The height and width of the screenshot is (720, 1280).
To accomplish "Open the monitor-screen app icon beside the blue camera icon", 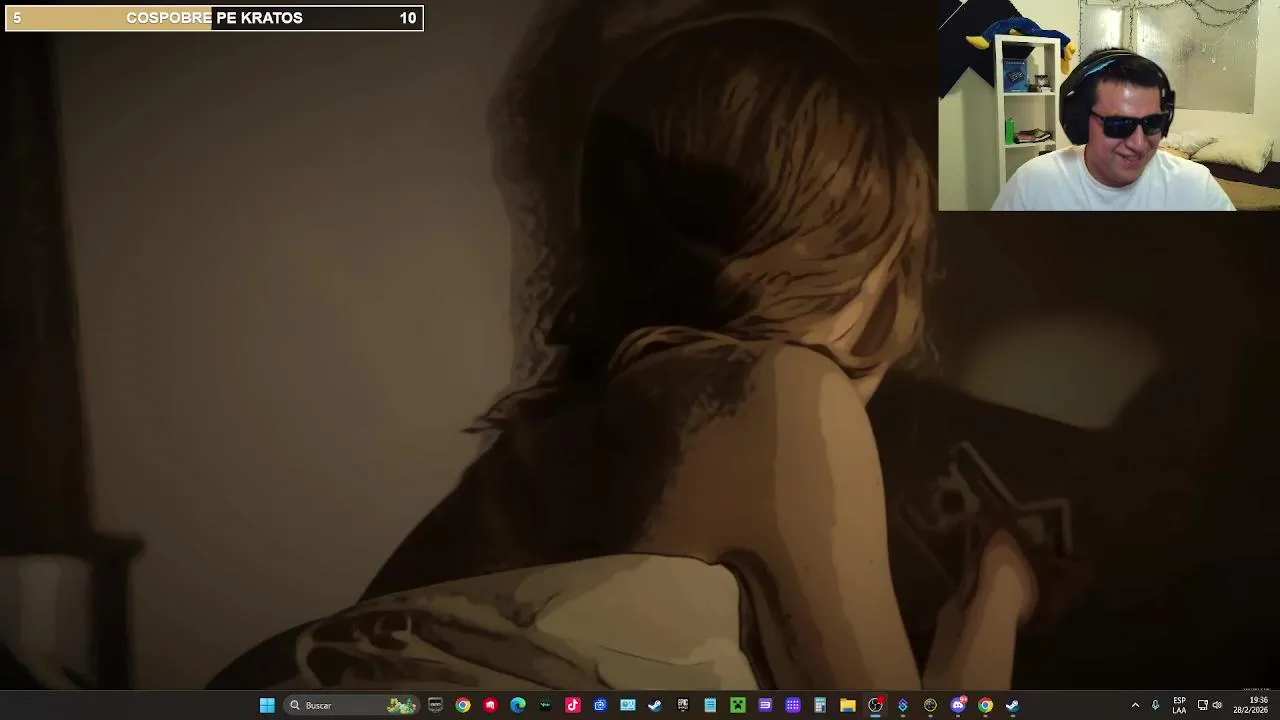I will pos(628,705).
